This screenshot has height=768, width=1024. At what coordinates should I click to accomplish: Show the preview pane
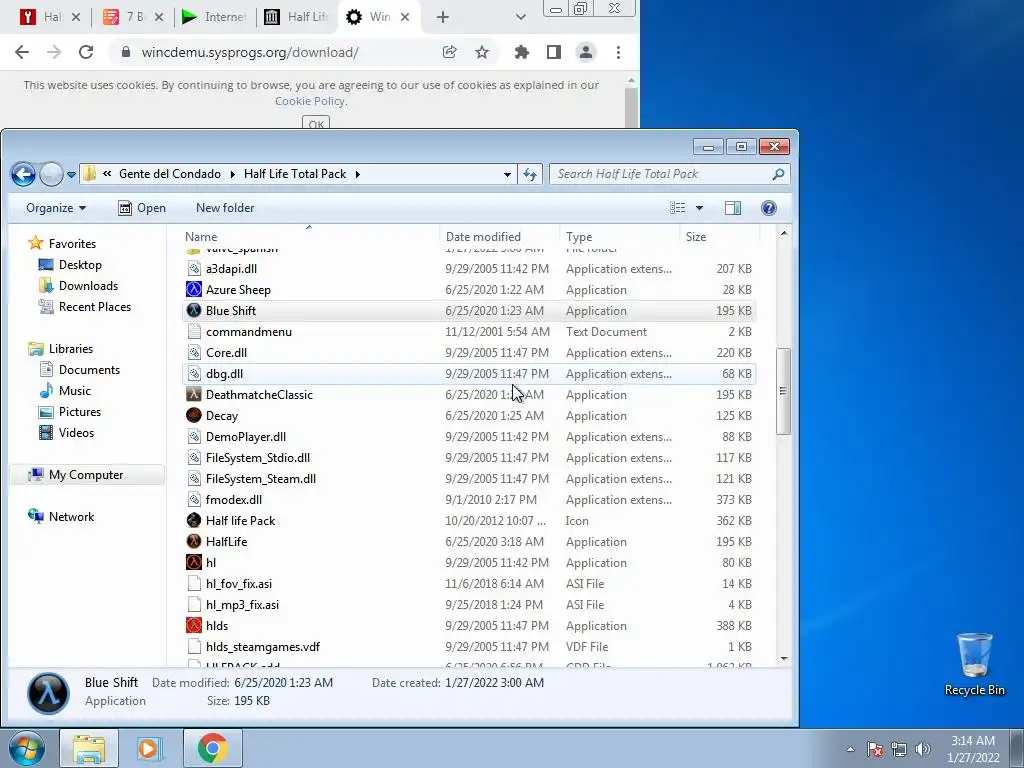click(x=733, y=208)
